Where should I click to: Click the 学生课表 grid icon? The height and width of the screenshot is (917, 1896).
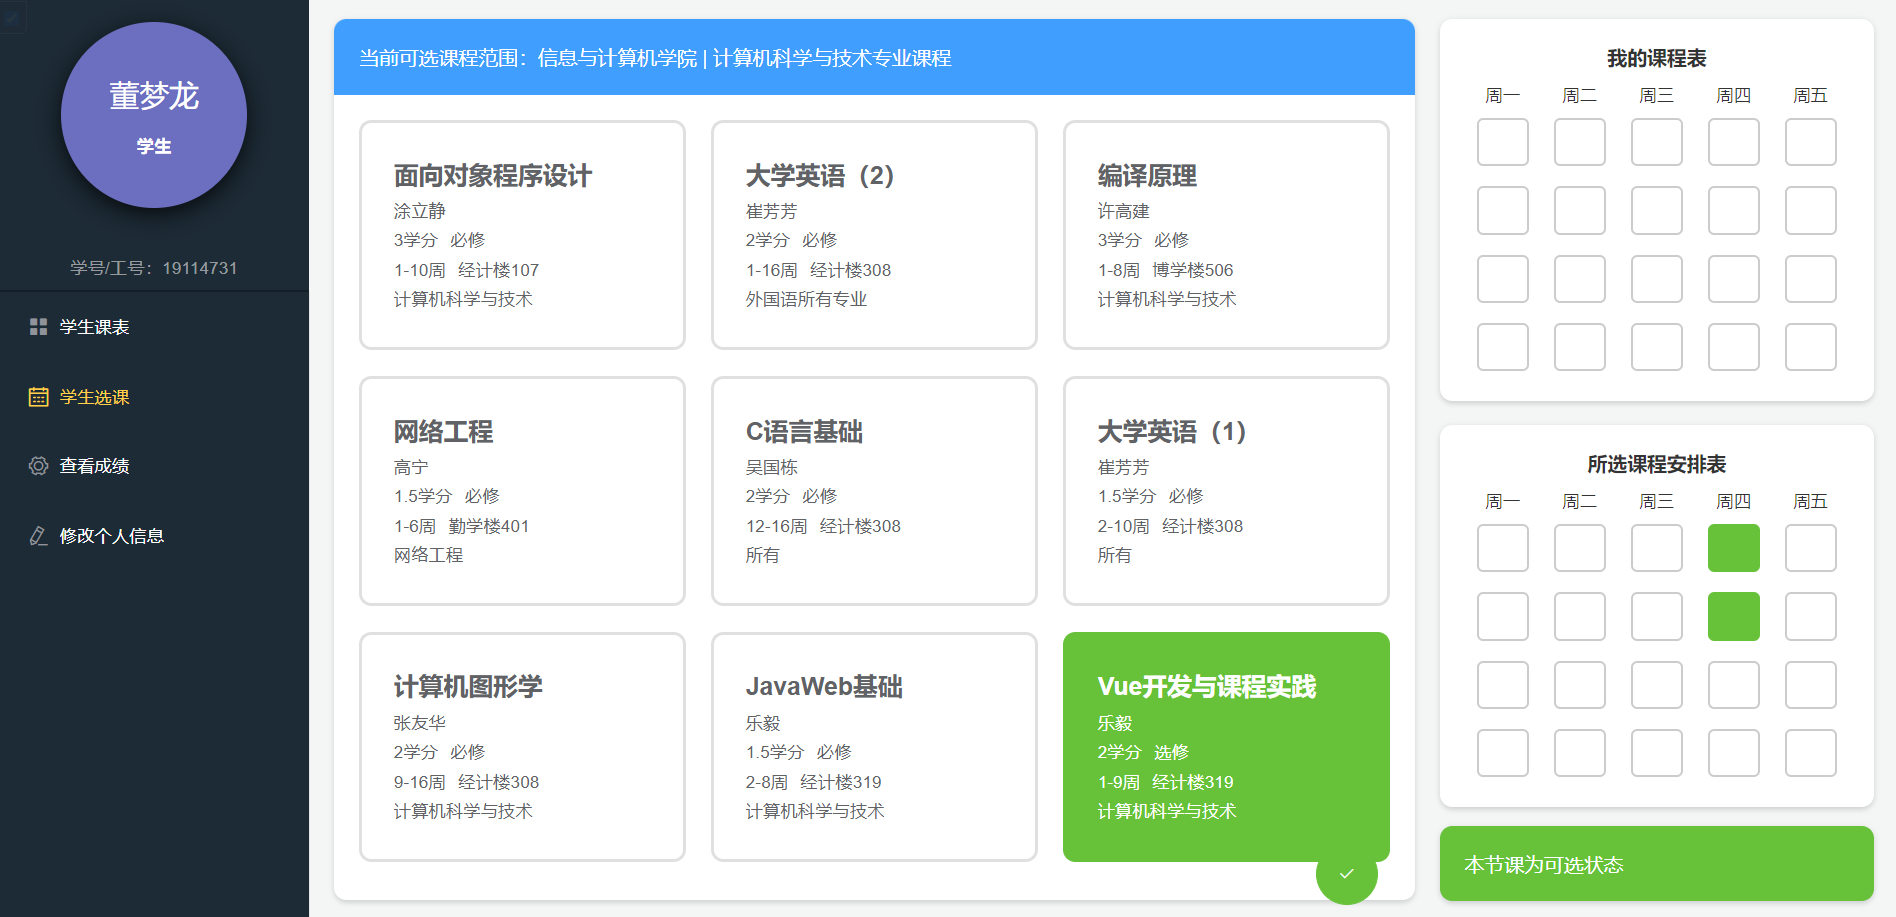tap(39, 327)
